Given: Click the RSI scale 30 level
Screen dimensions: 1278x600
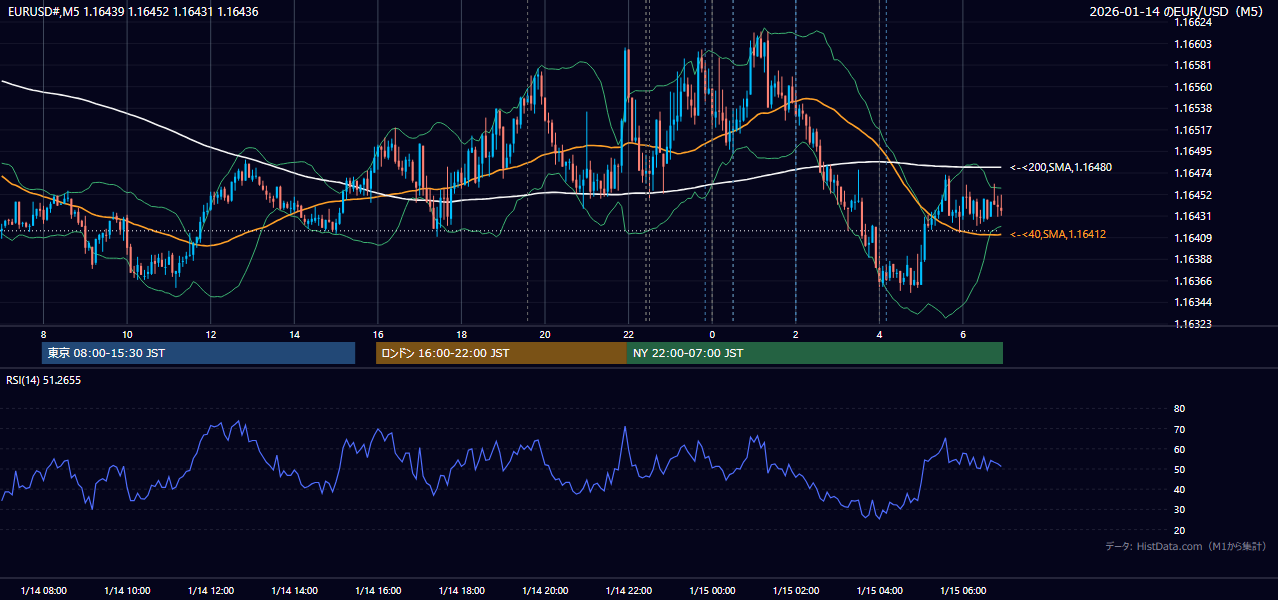Looking at the screenshot, I should click(x=1179, y=510).
